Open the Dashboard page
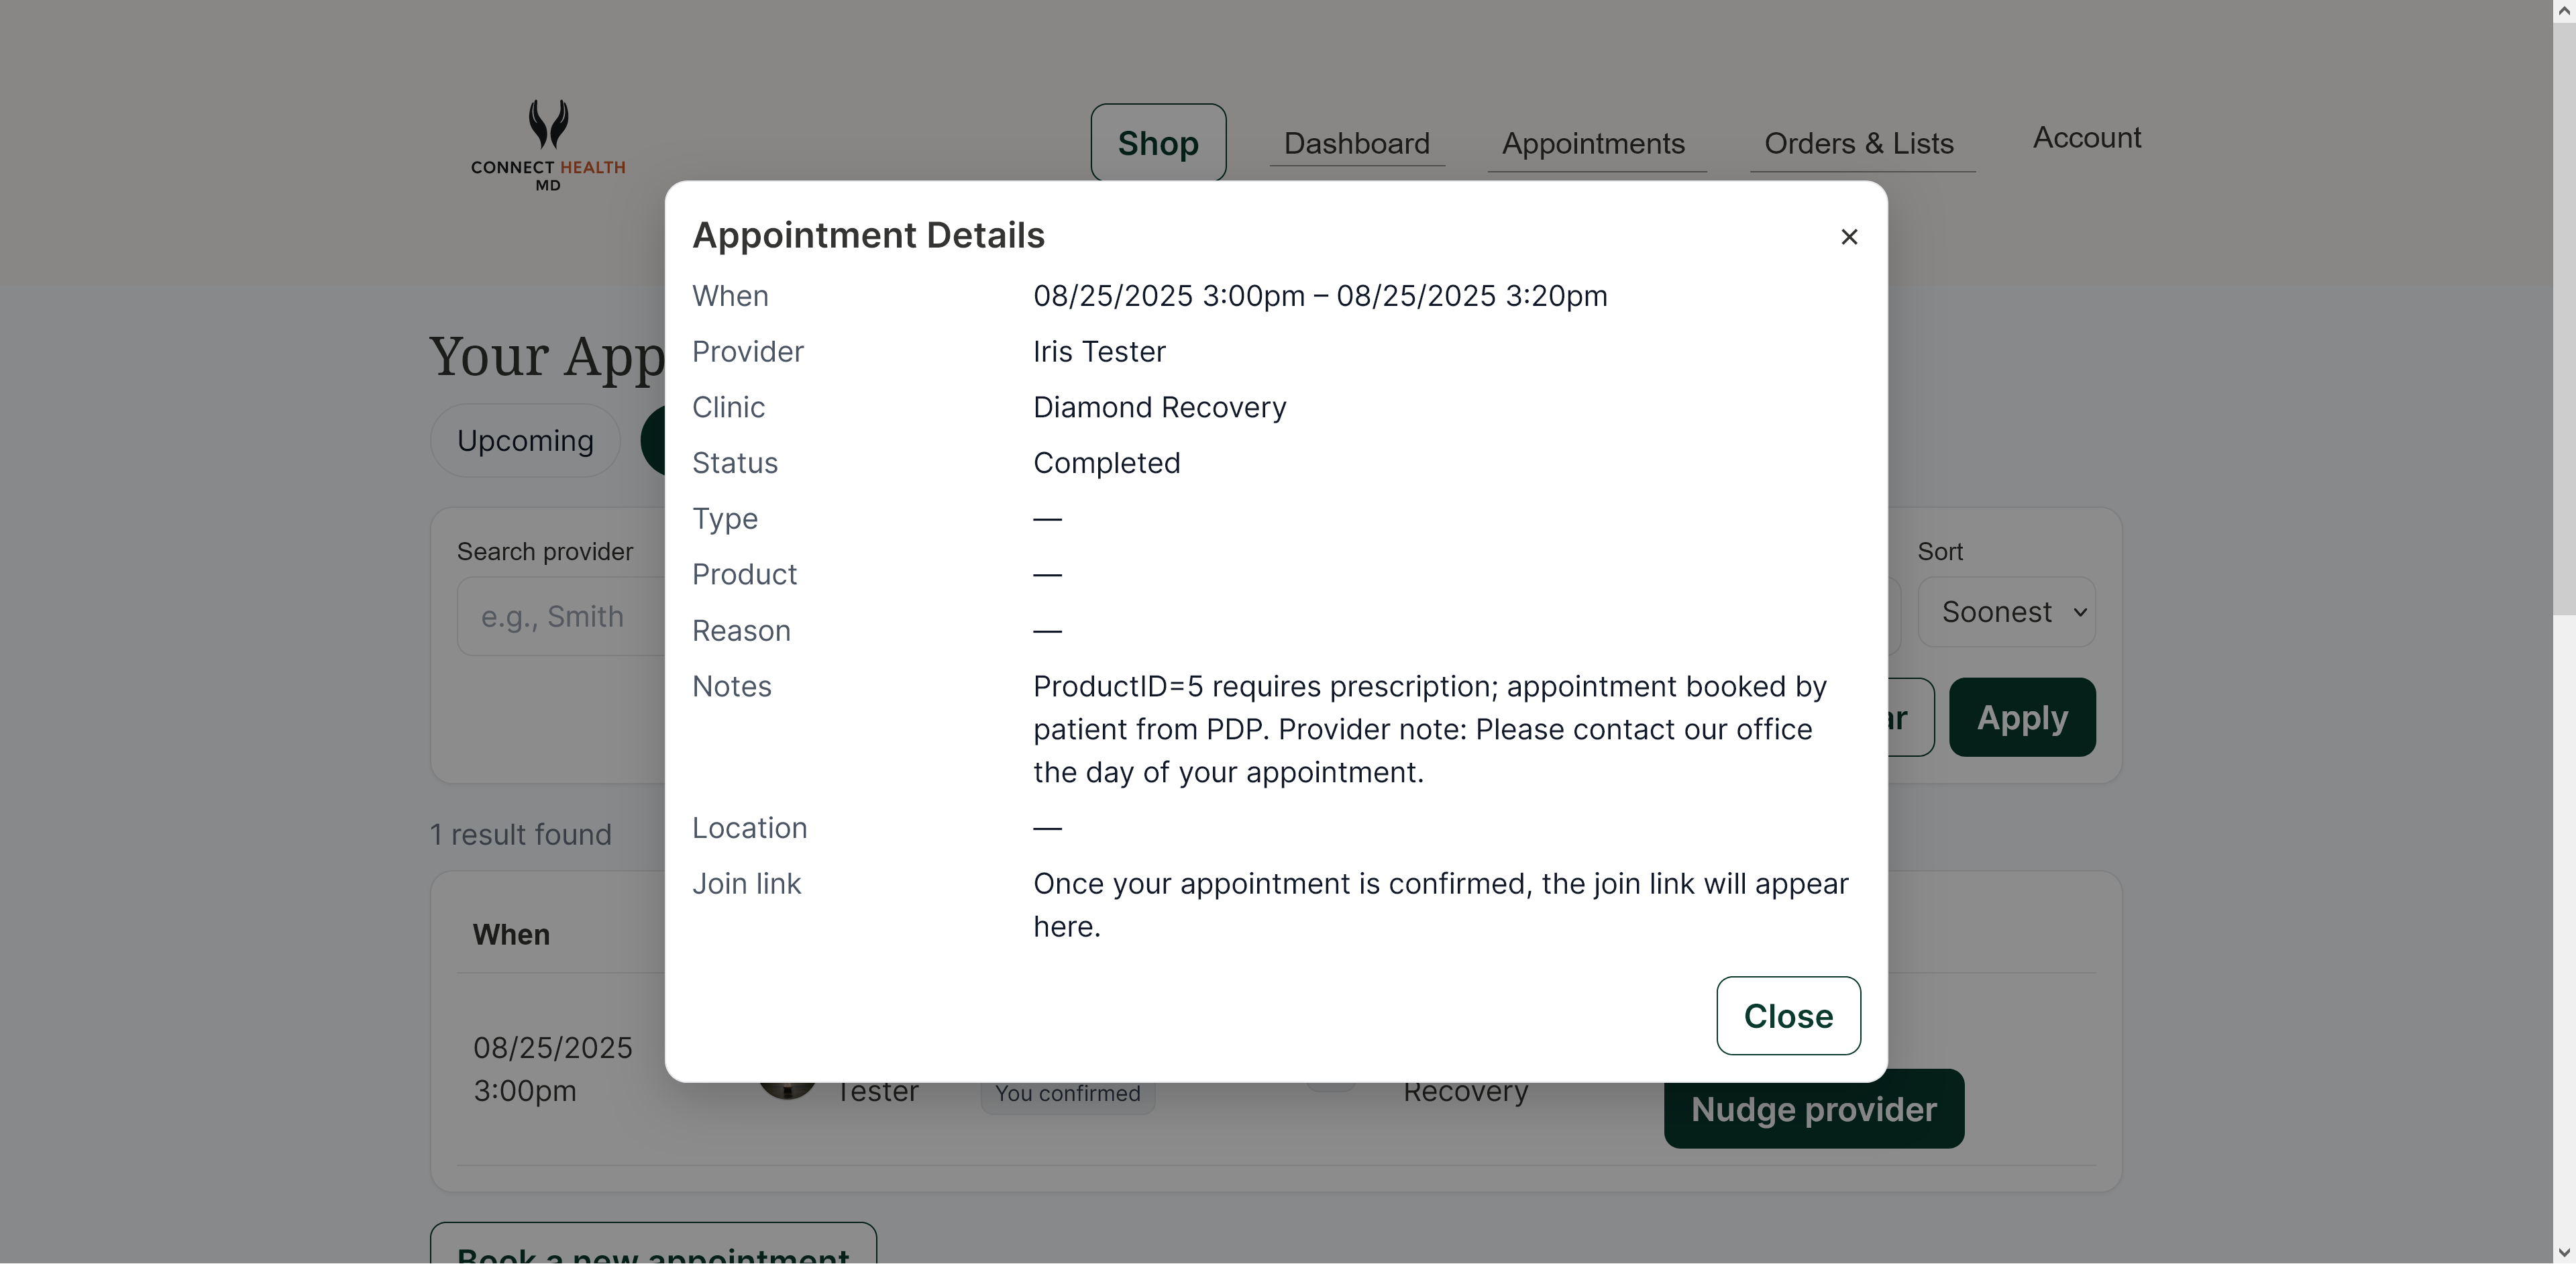The image size is (2576, 1264). (1357, 143)
